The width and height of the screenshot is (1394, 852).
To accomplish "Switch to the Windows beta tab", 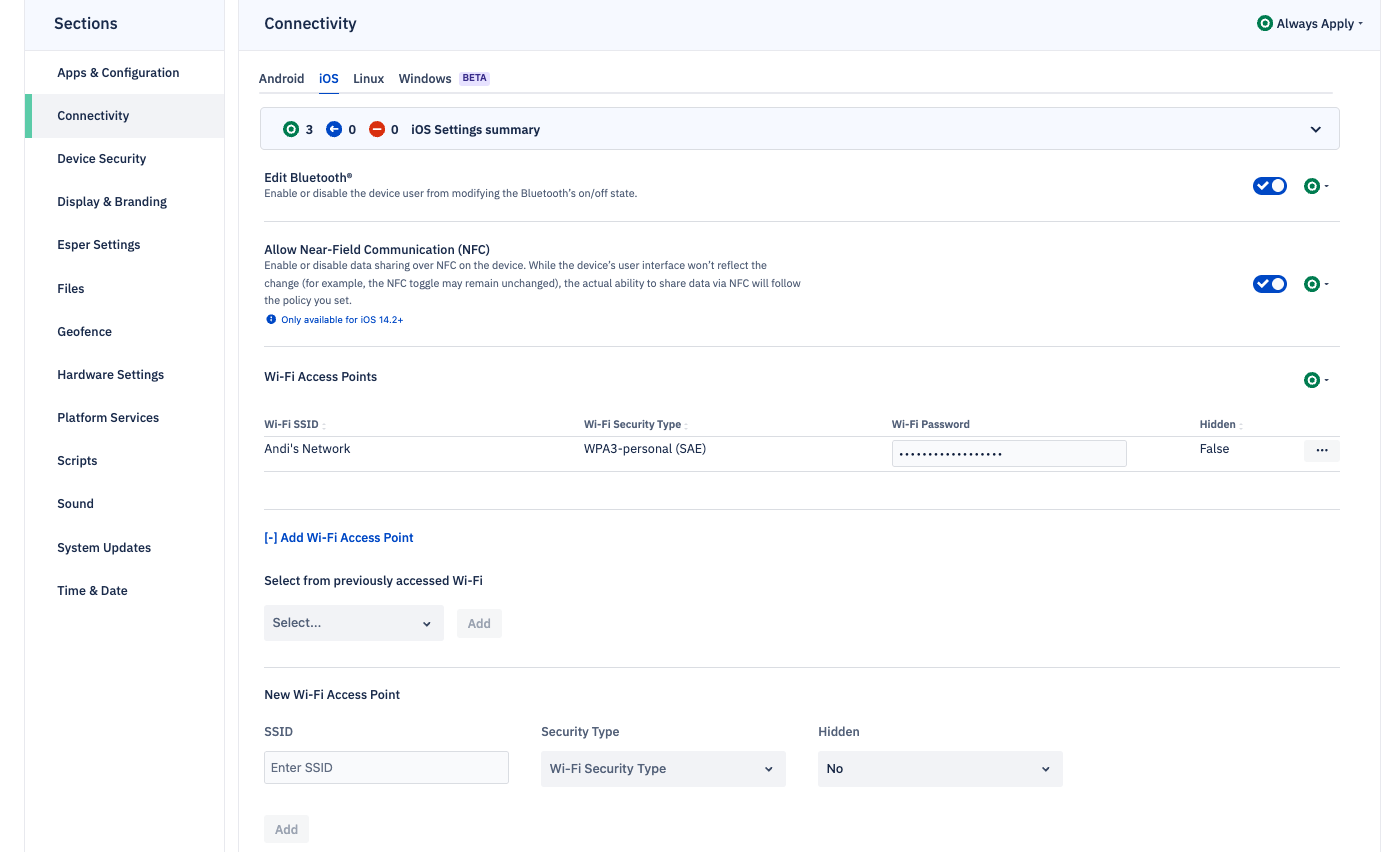I will point(425,79).
